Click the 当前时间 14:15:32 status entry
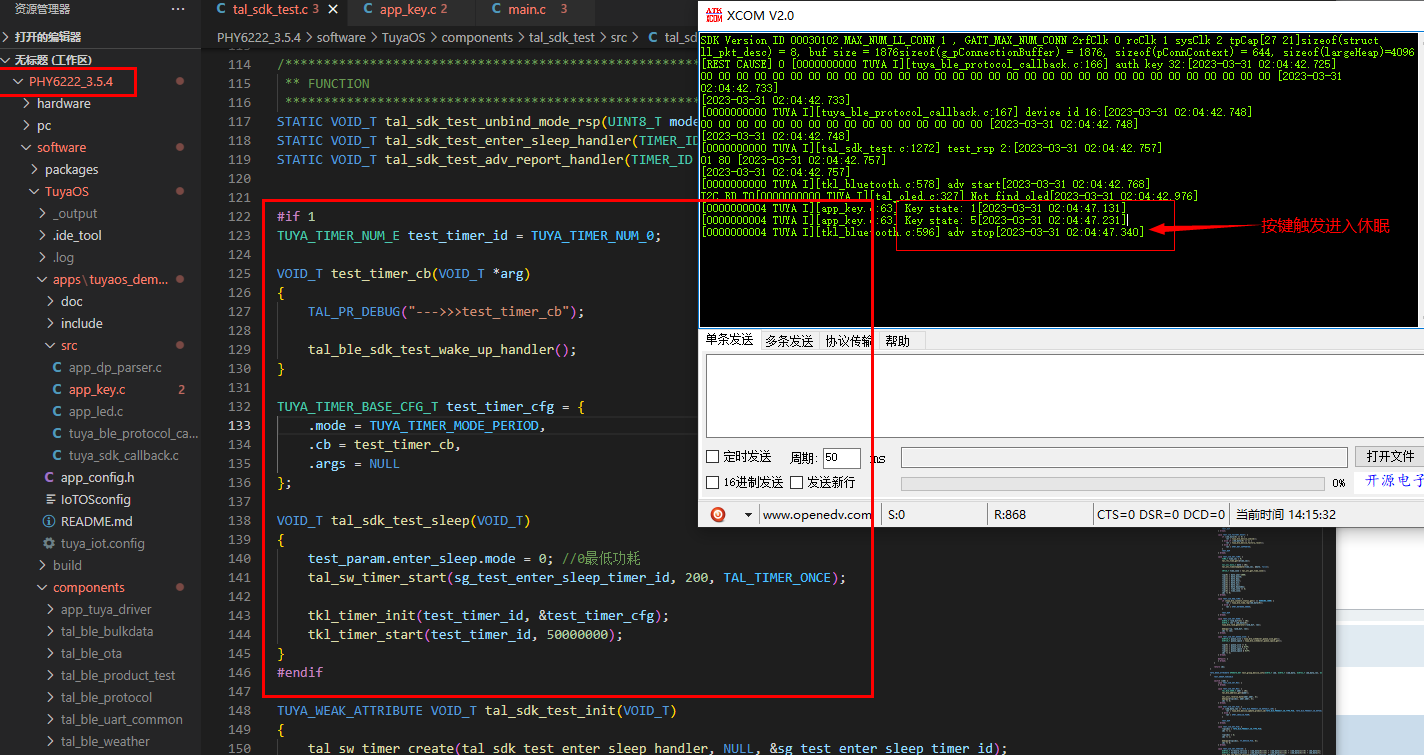 pos(1286,515)
